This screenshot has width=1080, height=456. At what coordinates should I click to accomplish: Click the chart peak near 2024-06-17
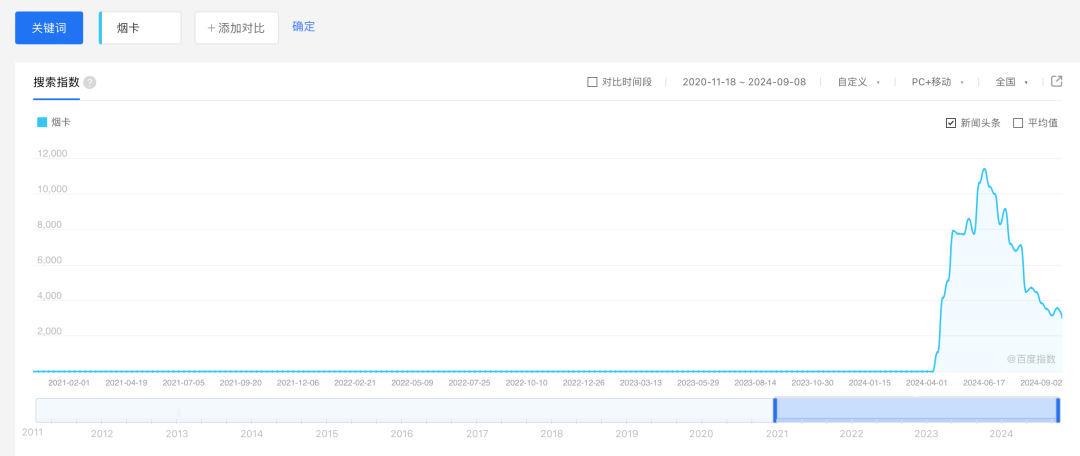pos(985,170)
